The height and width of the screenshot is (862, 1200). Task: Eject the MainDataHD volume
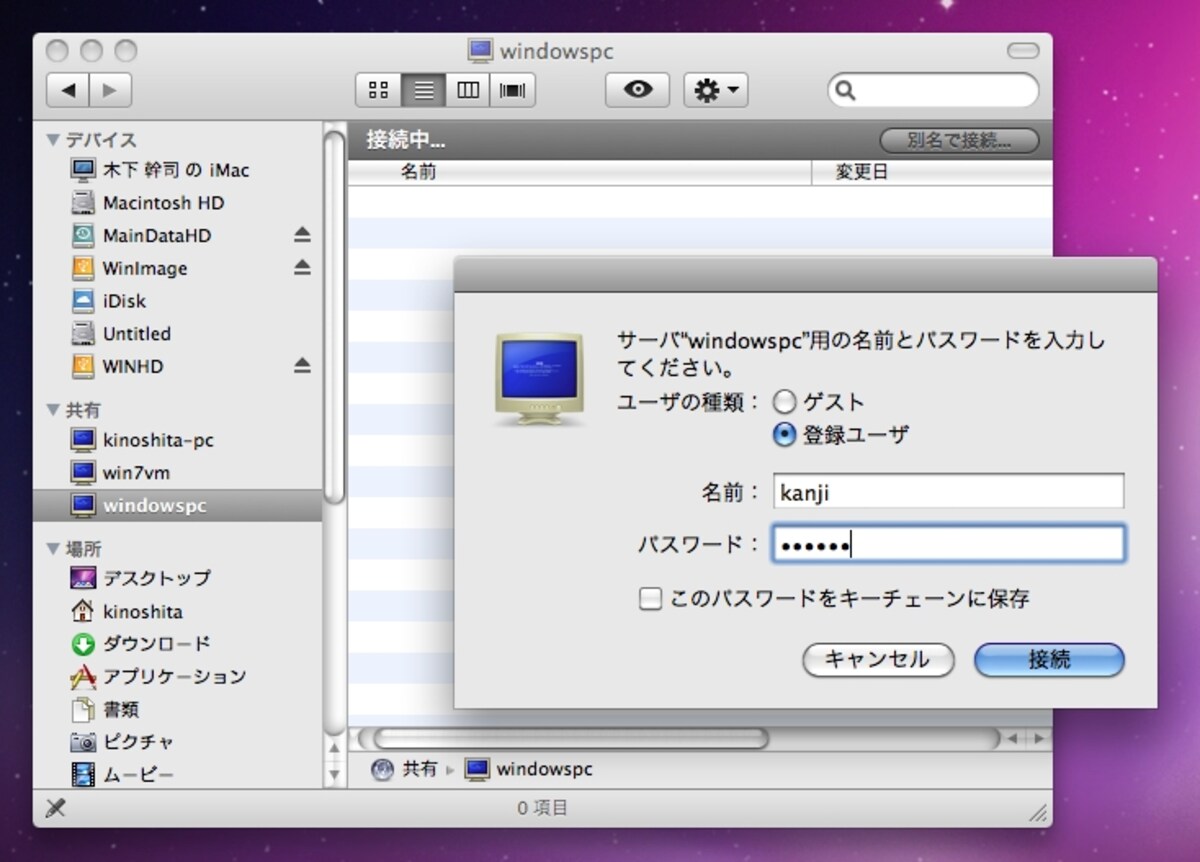point(302,235)
